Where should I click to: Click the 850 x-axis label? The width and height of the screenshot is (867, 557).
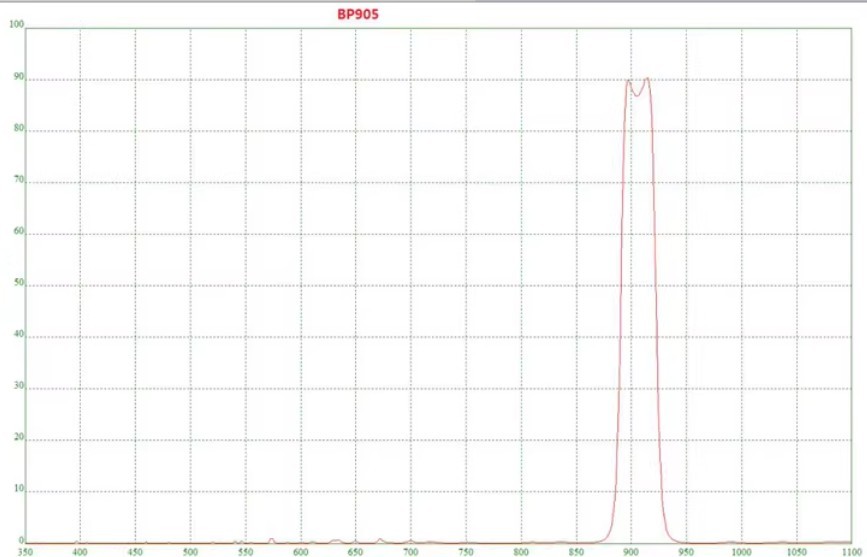tap(575, 551)
